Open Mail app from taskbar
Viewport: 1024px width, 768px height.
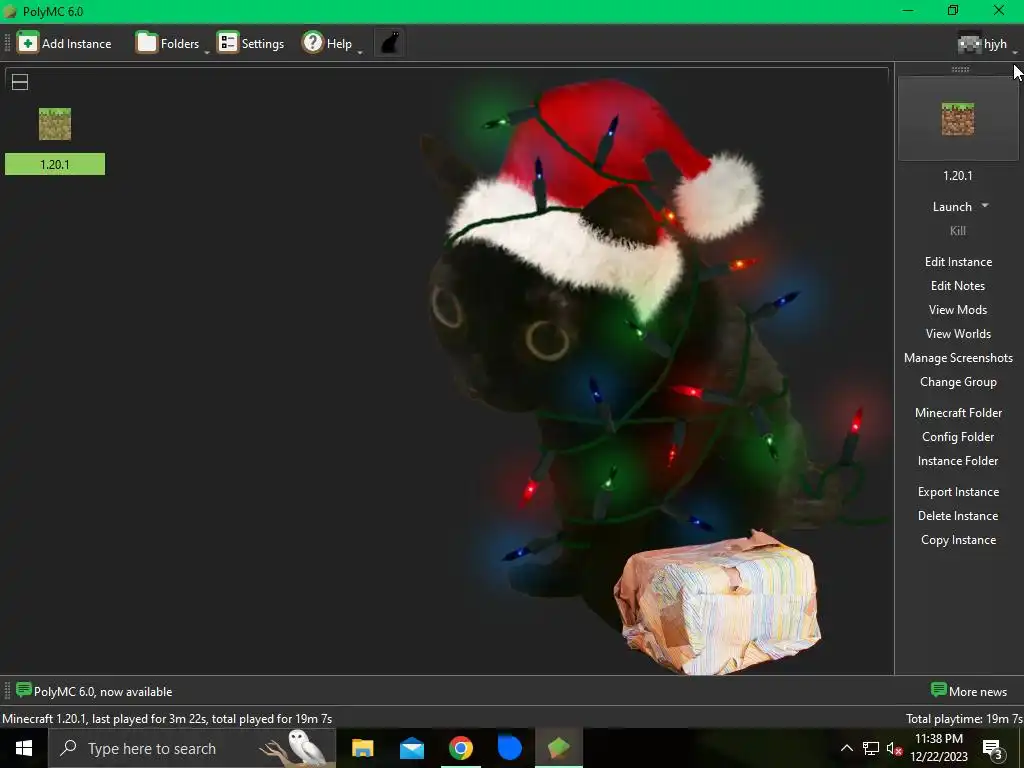(x=411, y=748)
